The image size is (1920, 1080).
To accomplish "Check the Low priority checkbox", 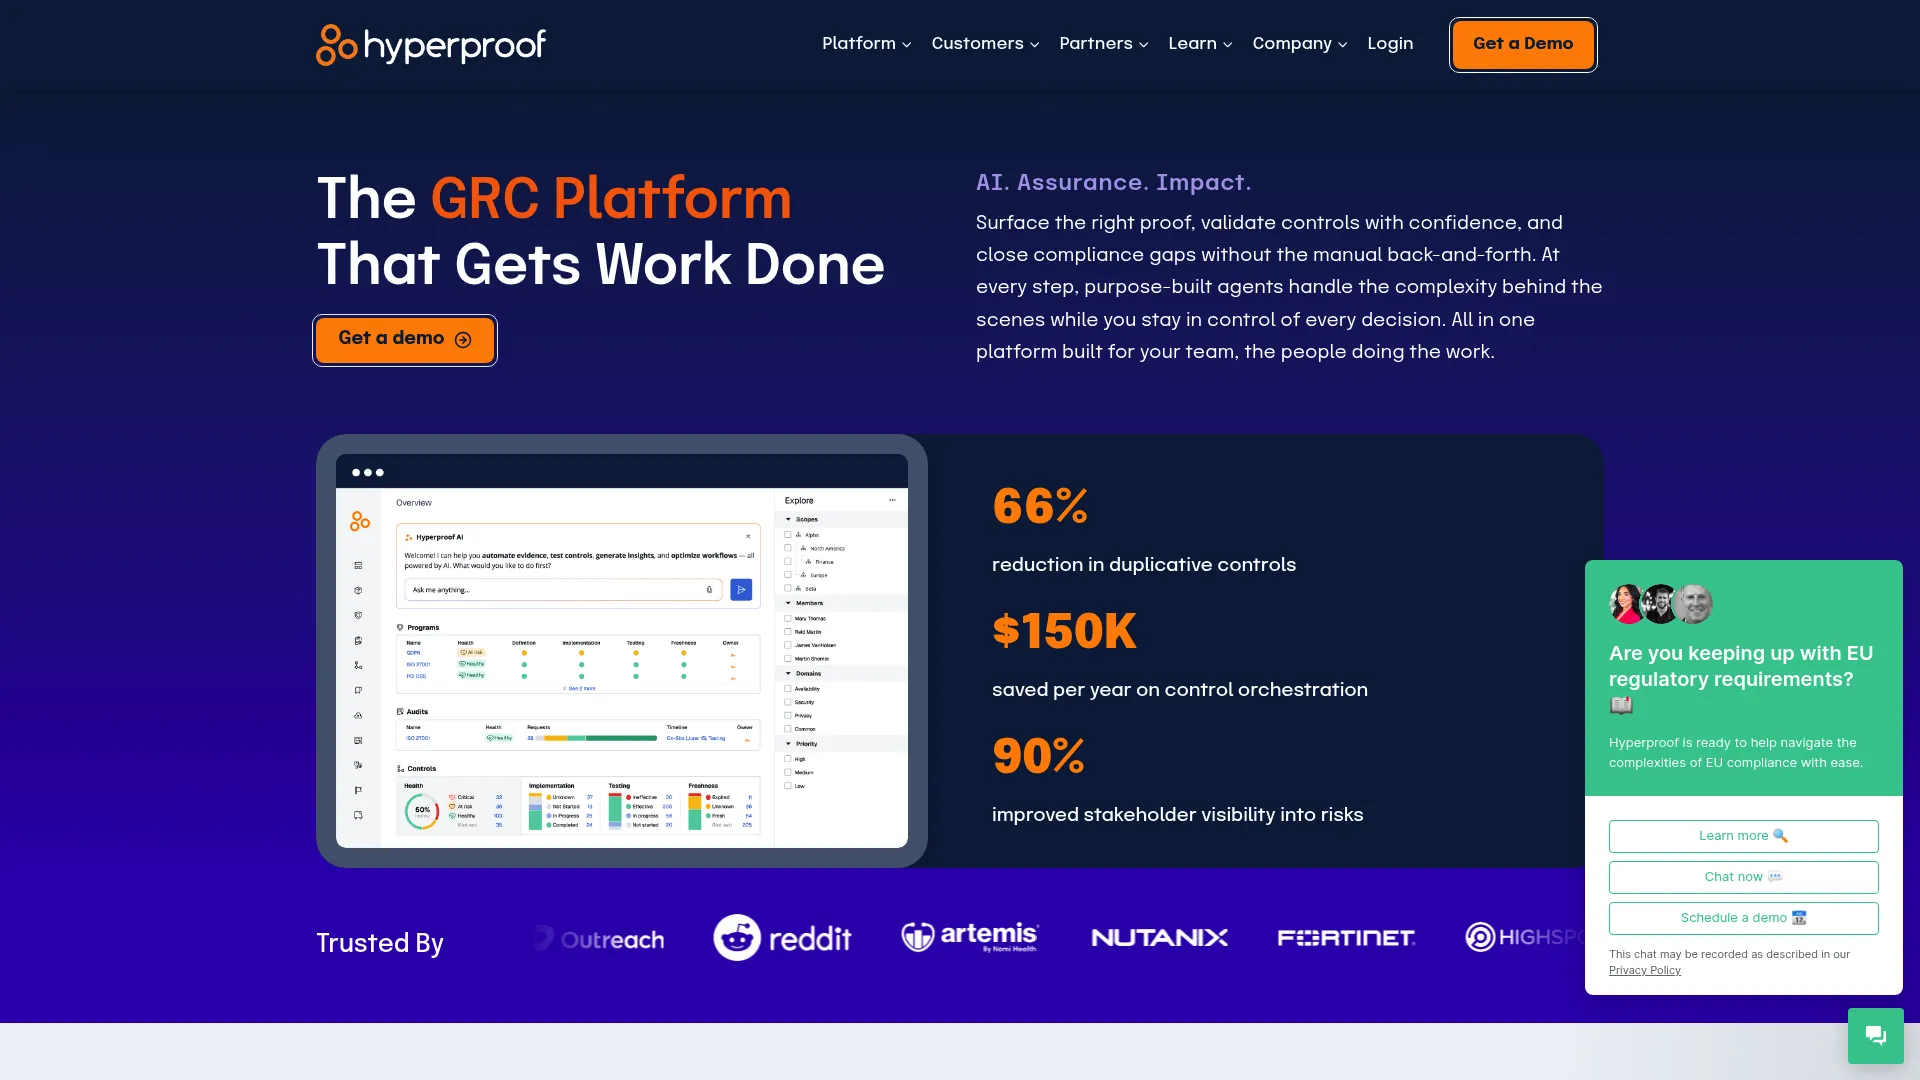I will click(x=788, y=786).
